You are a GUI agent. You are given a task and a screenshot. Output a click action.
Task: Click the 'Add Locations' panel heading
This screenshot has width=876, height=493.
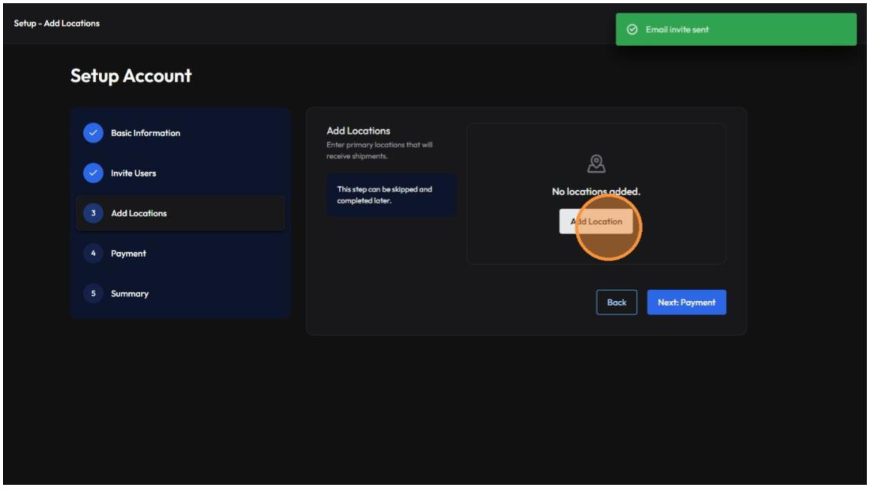point(361,132)
